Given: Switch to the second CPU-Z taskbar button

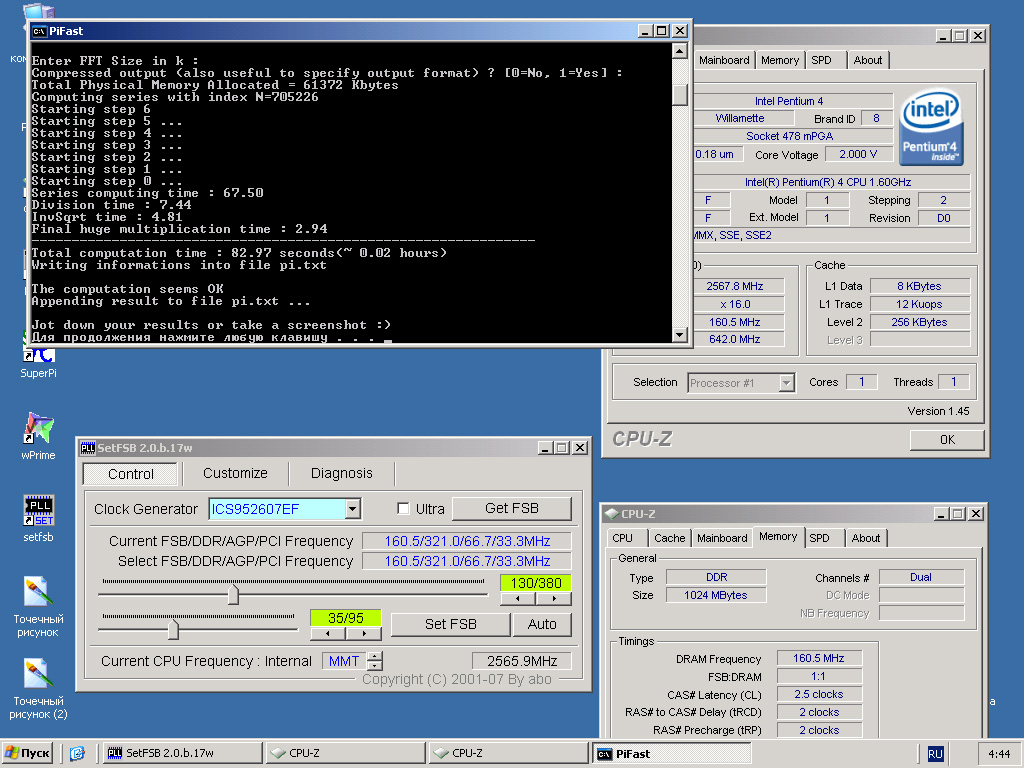Looking at the screenshot, I should pyautogui.click(x=509, y=753).
